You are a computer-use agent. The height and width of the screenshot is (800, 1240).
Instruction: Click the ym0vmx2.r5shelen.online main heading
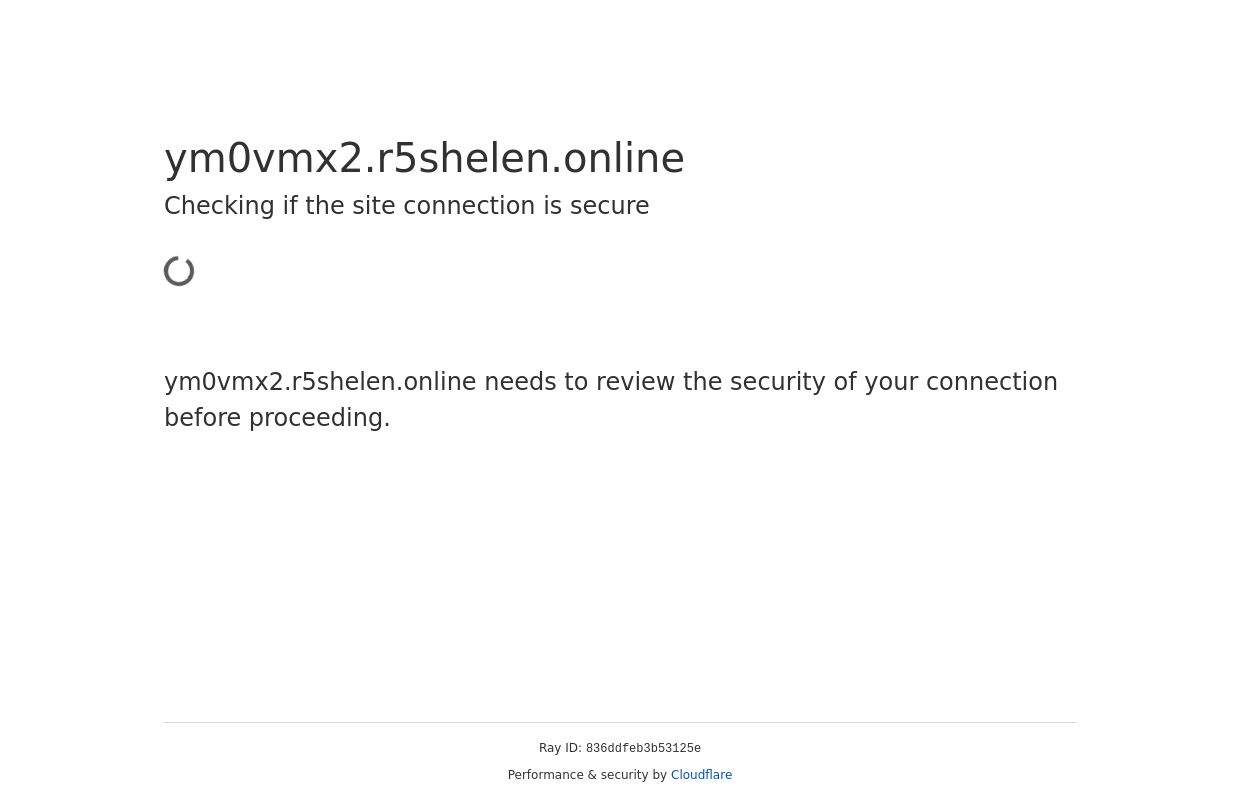[424, 158]
